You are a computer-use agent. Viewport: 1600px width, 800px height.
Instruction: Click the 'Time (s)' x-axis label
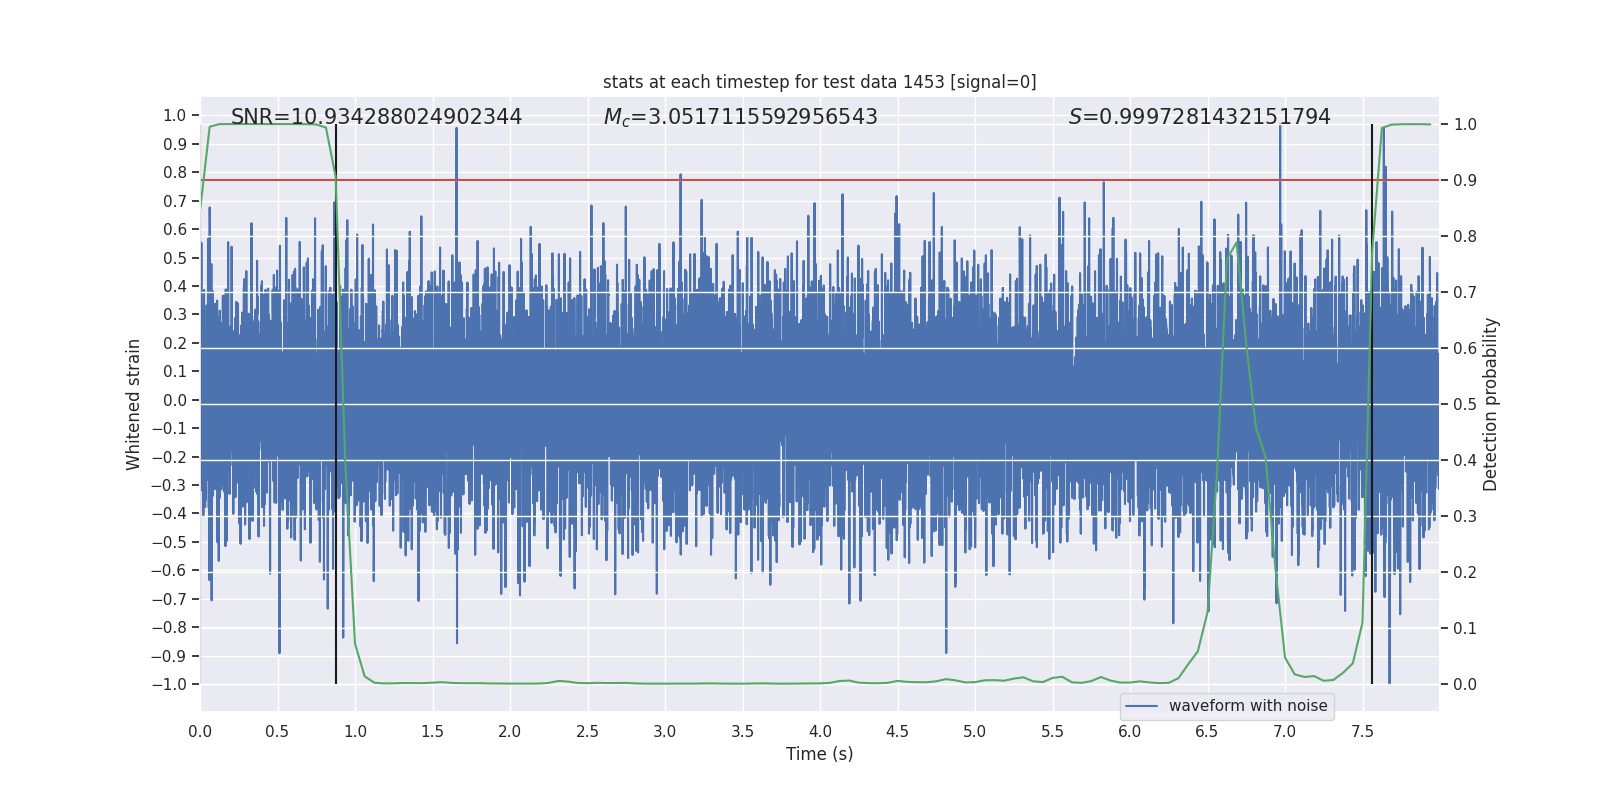[x=819, y=754]
